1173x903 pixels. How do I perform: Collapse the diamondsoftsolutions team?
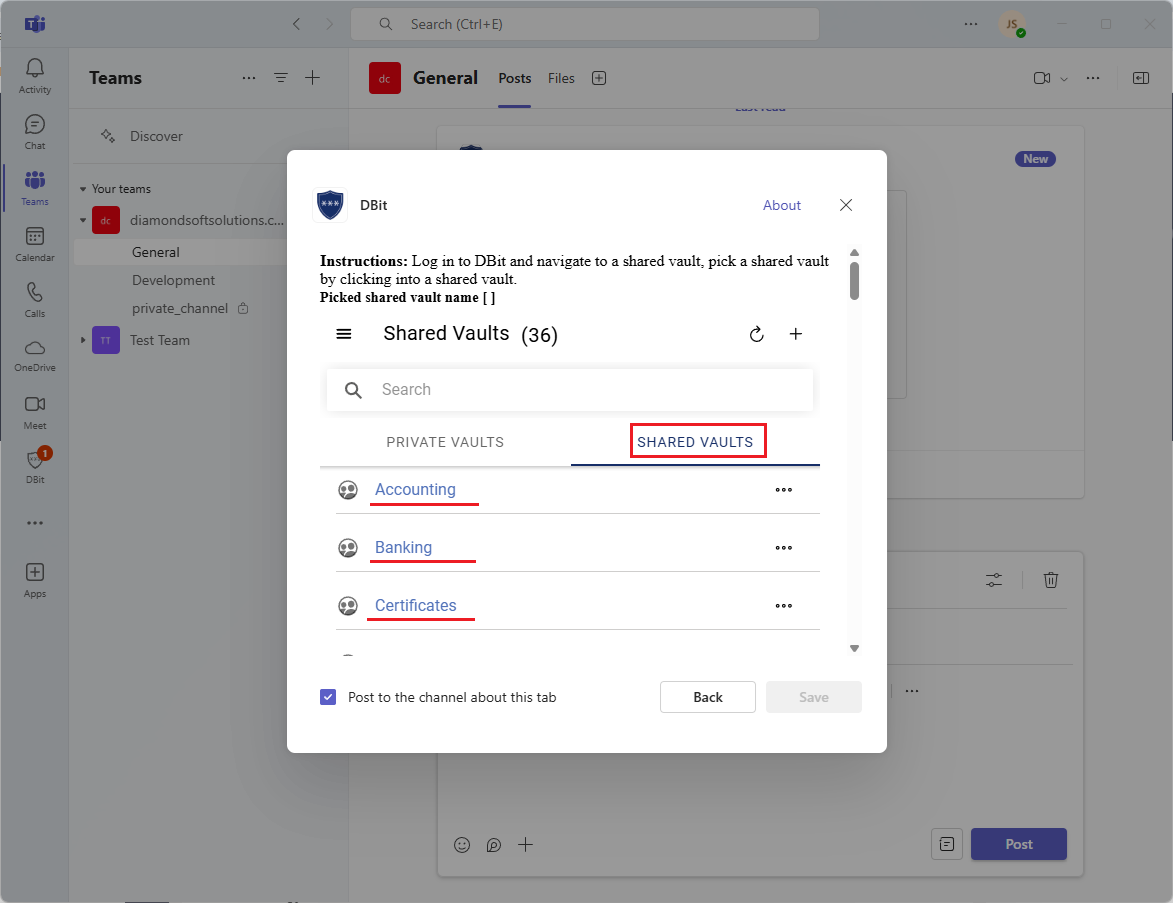coord(83,221)
